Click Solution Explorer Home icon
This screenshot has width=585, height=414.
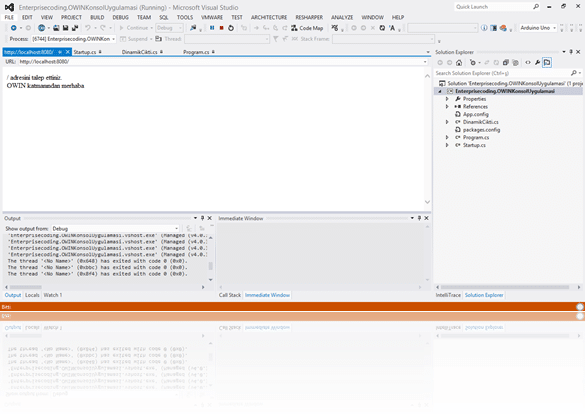pos(459,63)
